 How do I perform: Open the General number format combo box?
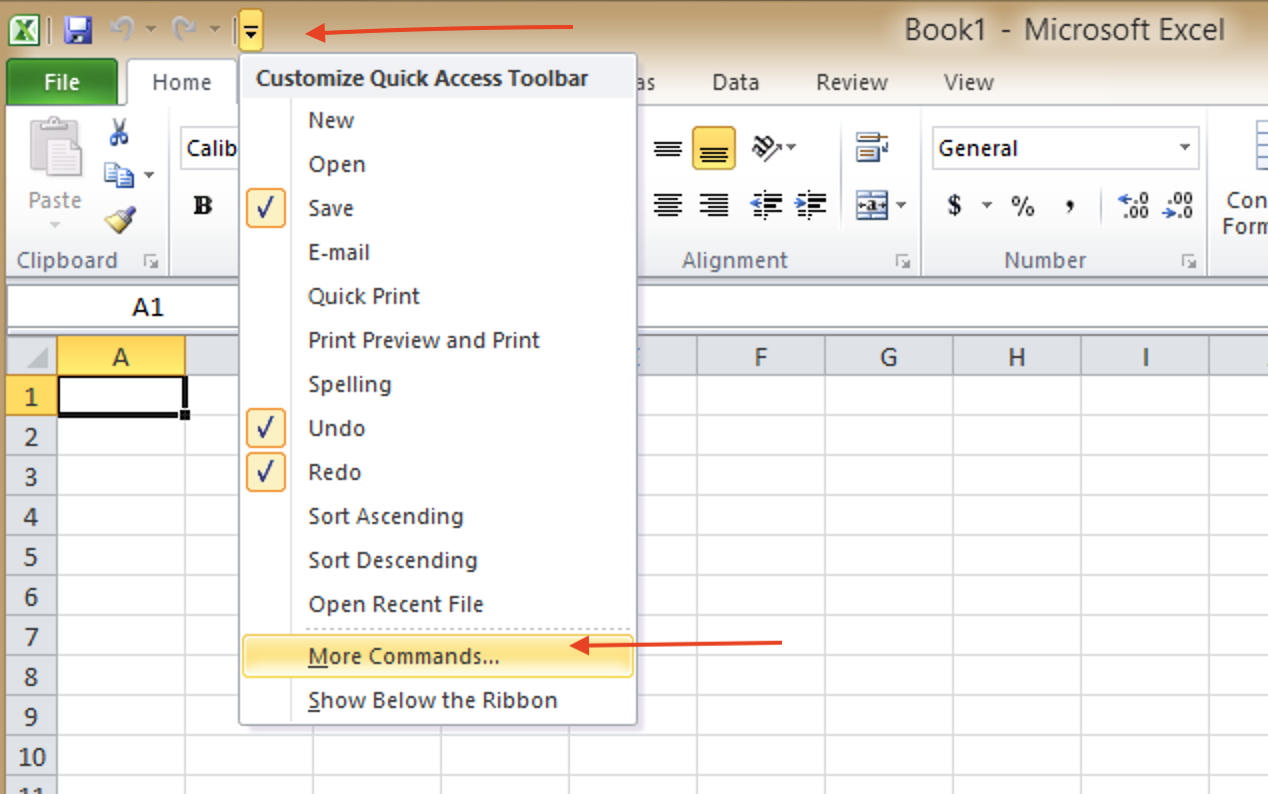[1065, 148]
